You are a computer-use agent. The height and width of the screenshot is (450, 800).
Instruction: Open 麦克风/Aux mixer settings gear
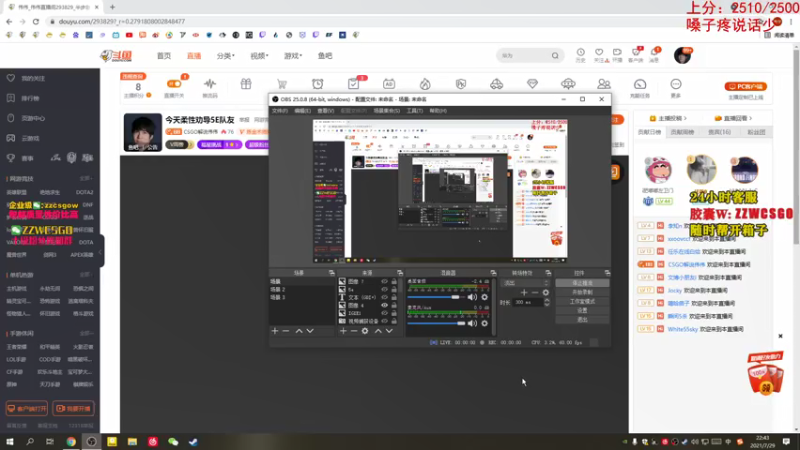(484, 323)
